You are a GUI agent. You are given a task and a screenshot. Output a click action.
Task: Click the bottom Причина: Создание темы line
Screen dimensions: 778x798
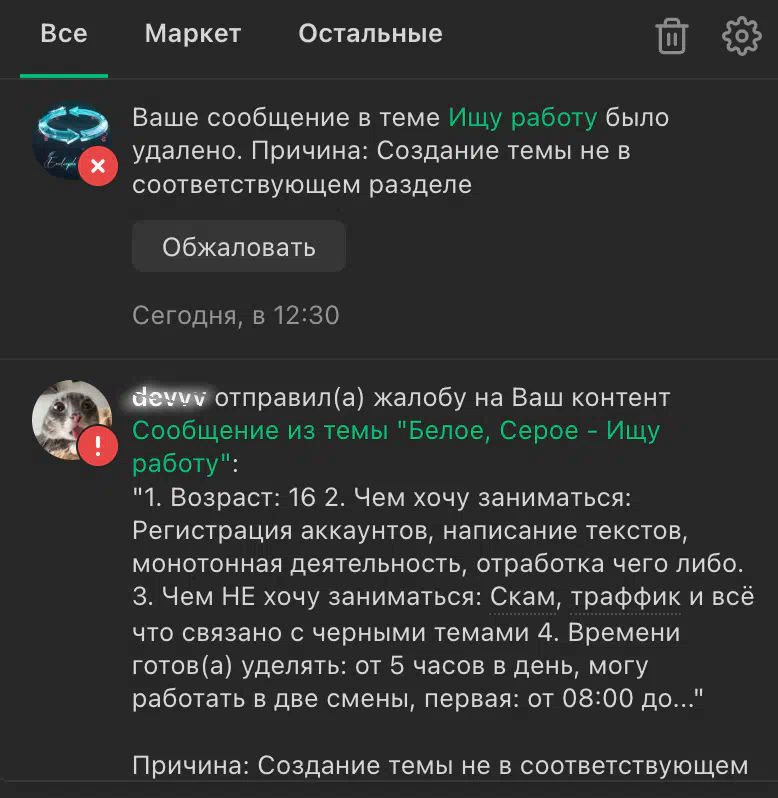click(440, 766)
